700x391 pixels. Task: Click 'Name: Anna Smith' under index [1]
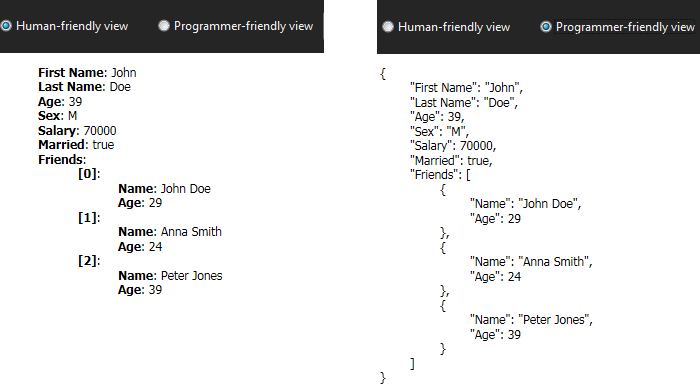(x=170, y=232)
